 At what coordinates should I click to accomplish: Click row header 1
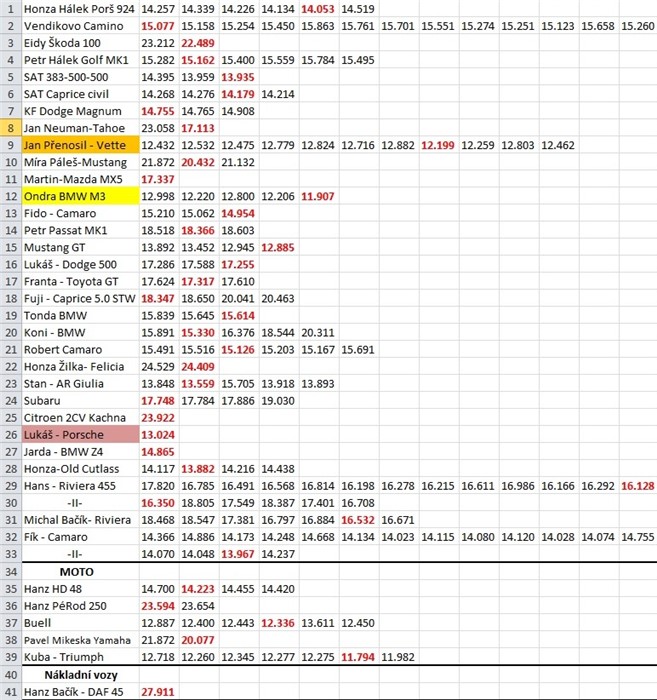click(x=10, y=9)
